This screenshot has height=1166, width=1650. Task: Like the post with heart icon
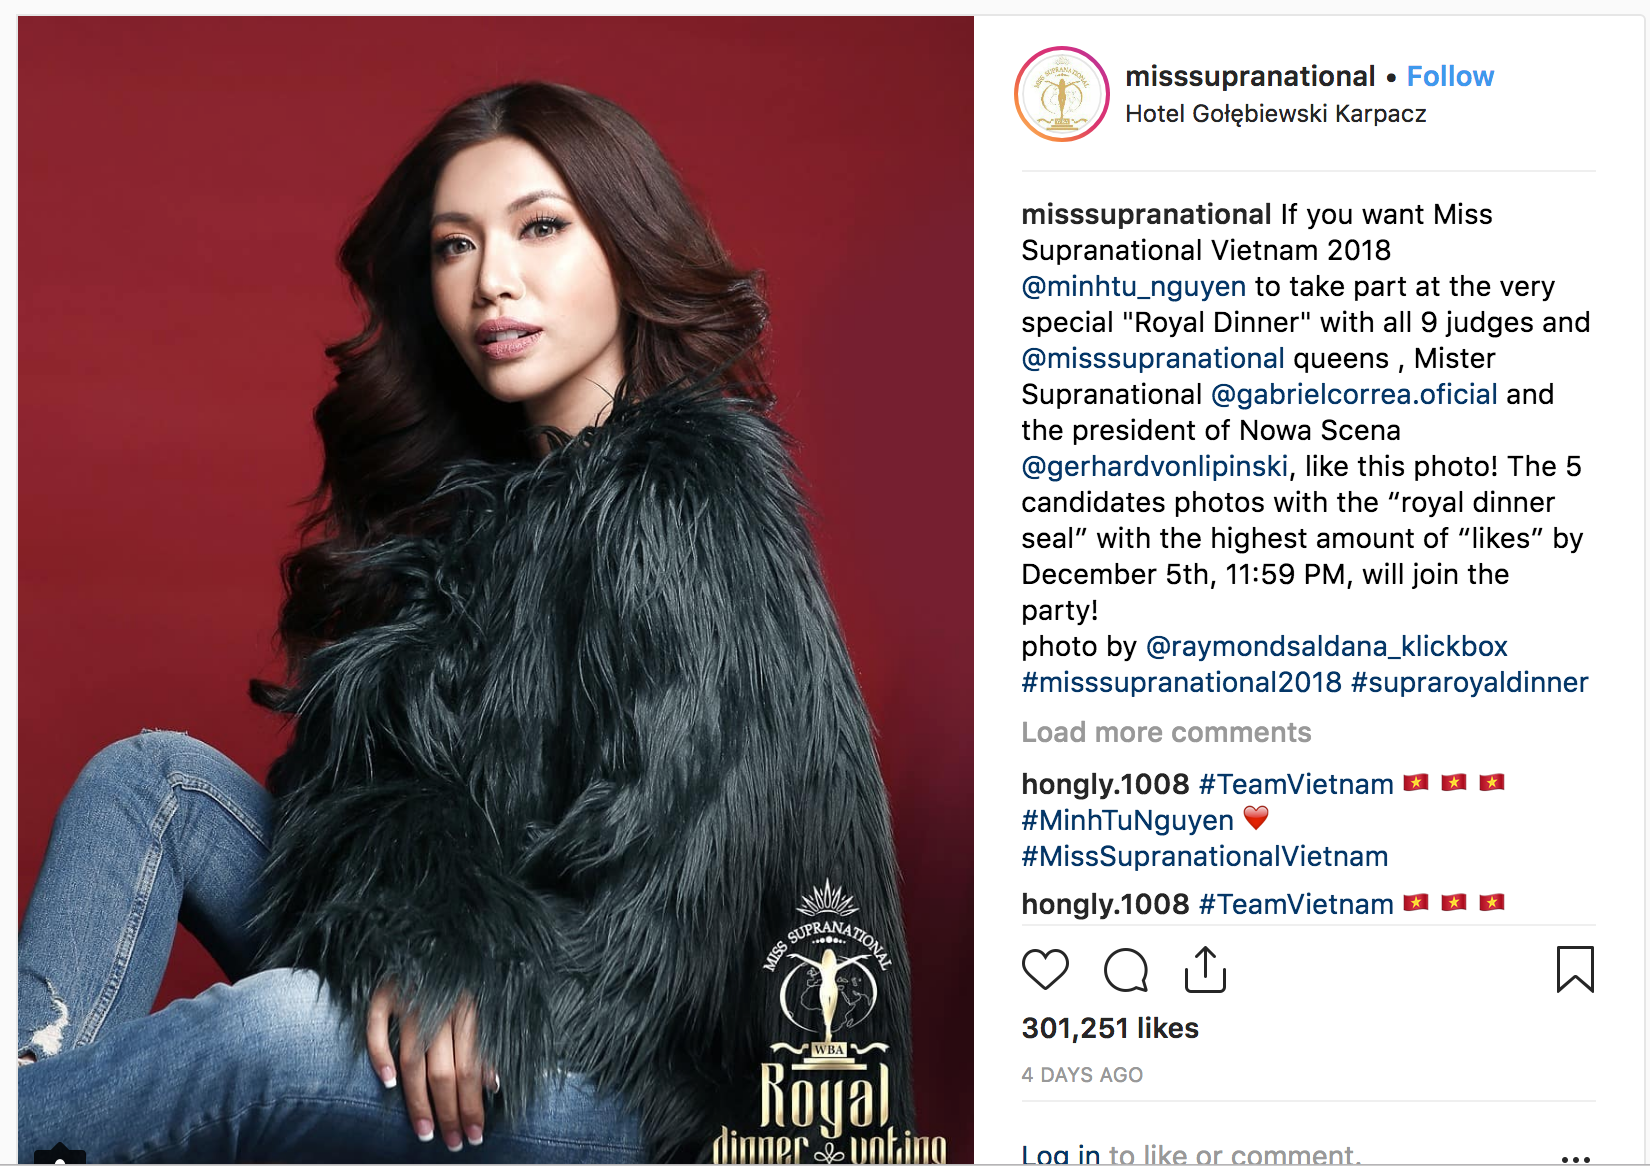click(1045, 969)
